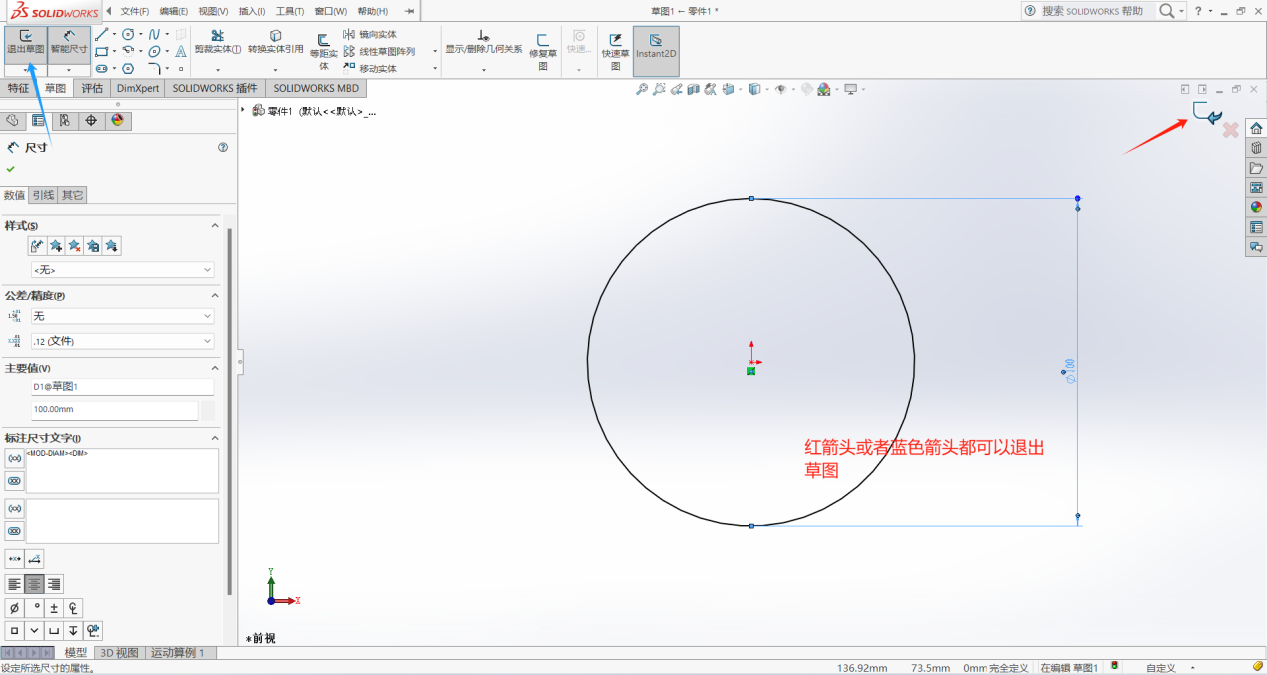Select the Corner Rectangle tool
This screenshot has height=675, width=1267.
(x=101, y=51)
